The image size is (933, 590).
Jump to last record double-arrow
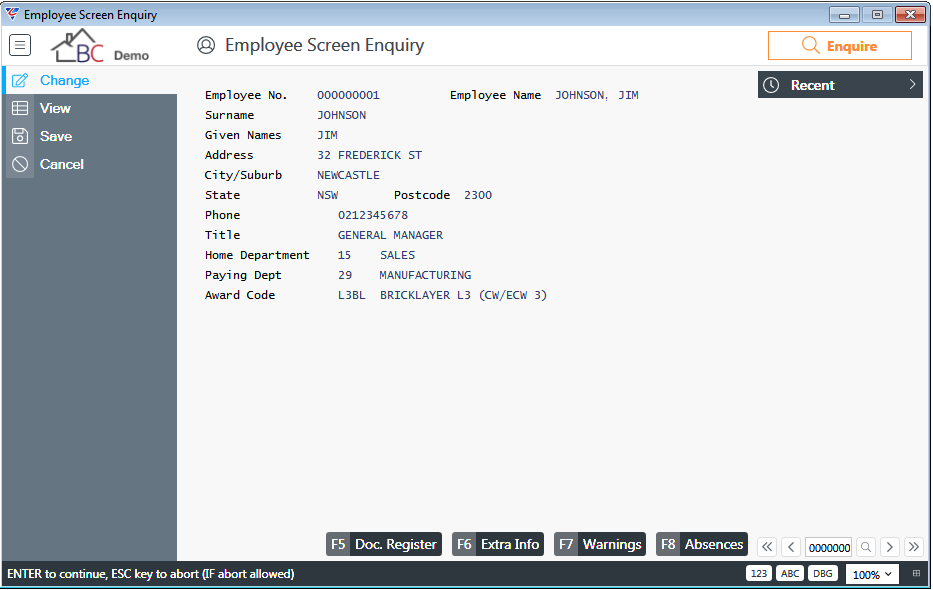pyautogui.click(x=913, y=547)
